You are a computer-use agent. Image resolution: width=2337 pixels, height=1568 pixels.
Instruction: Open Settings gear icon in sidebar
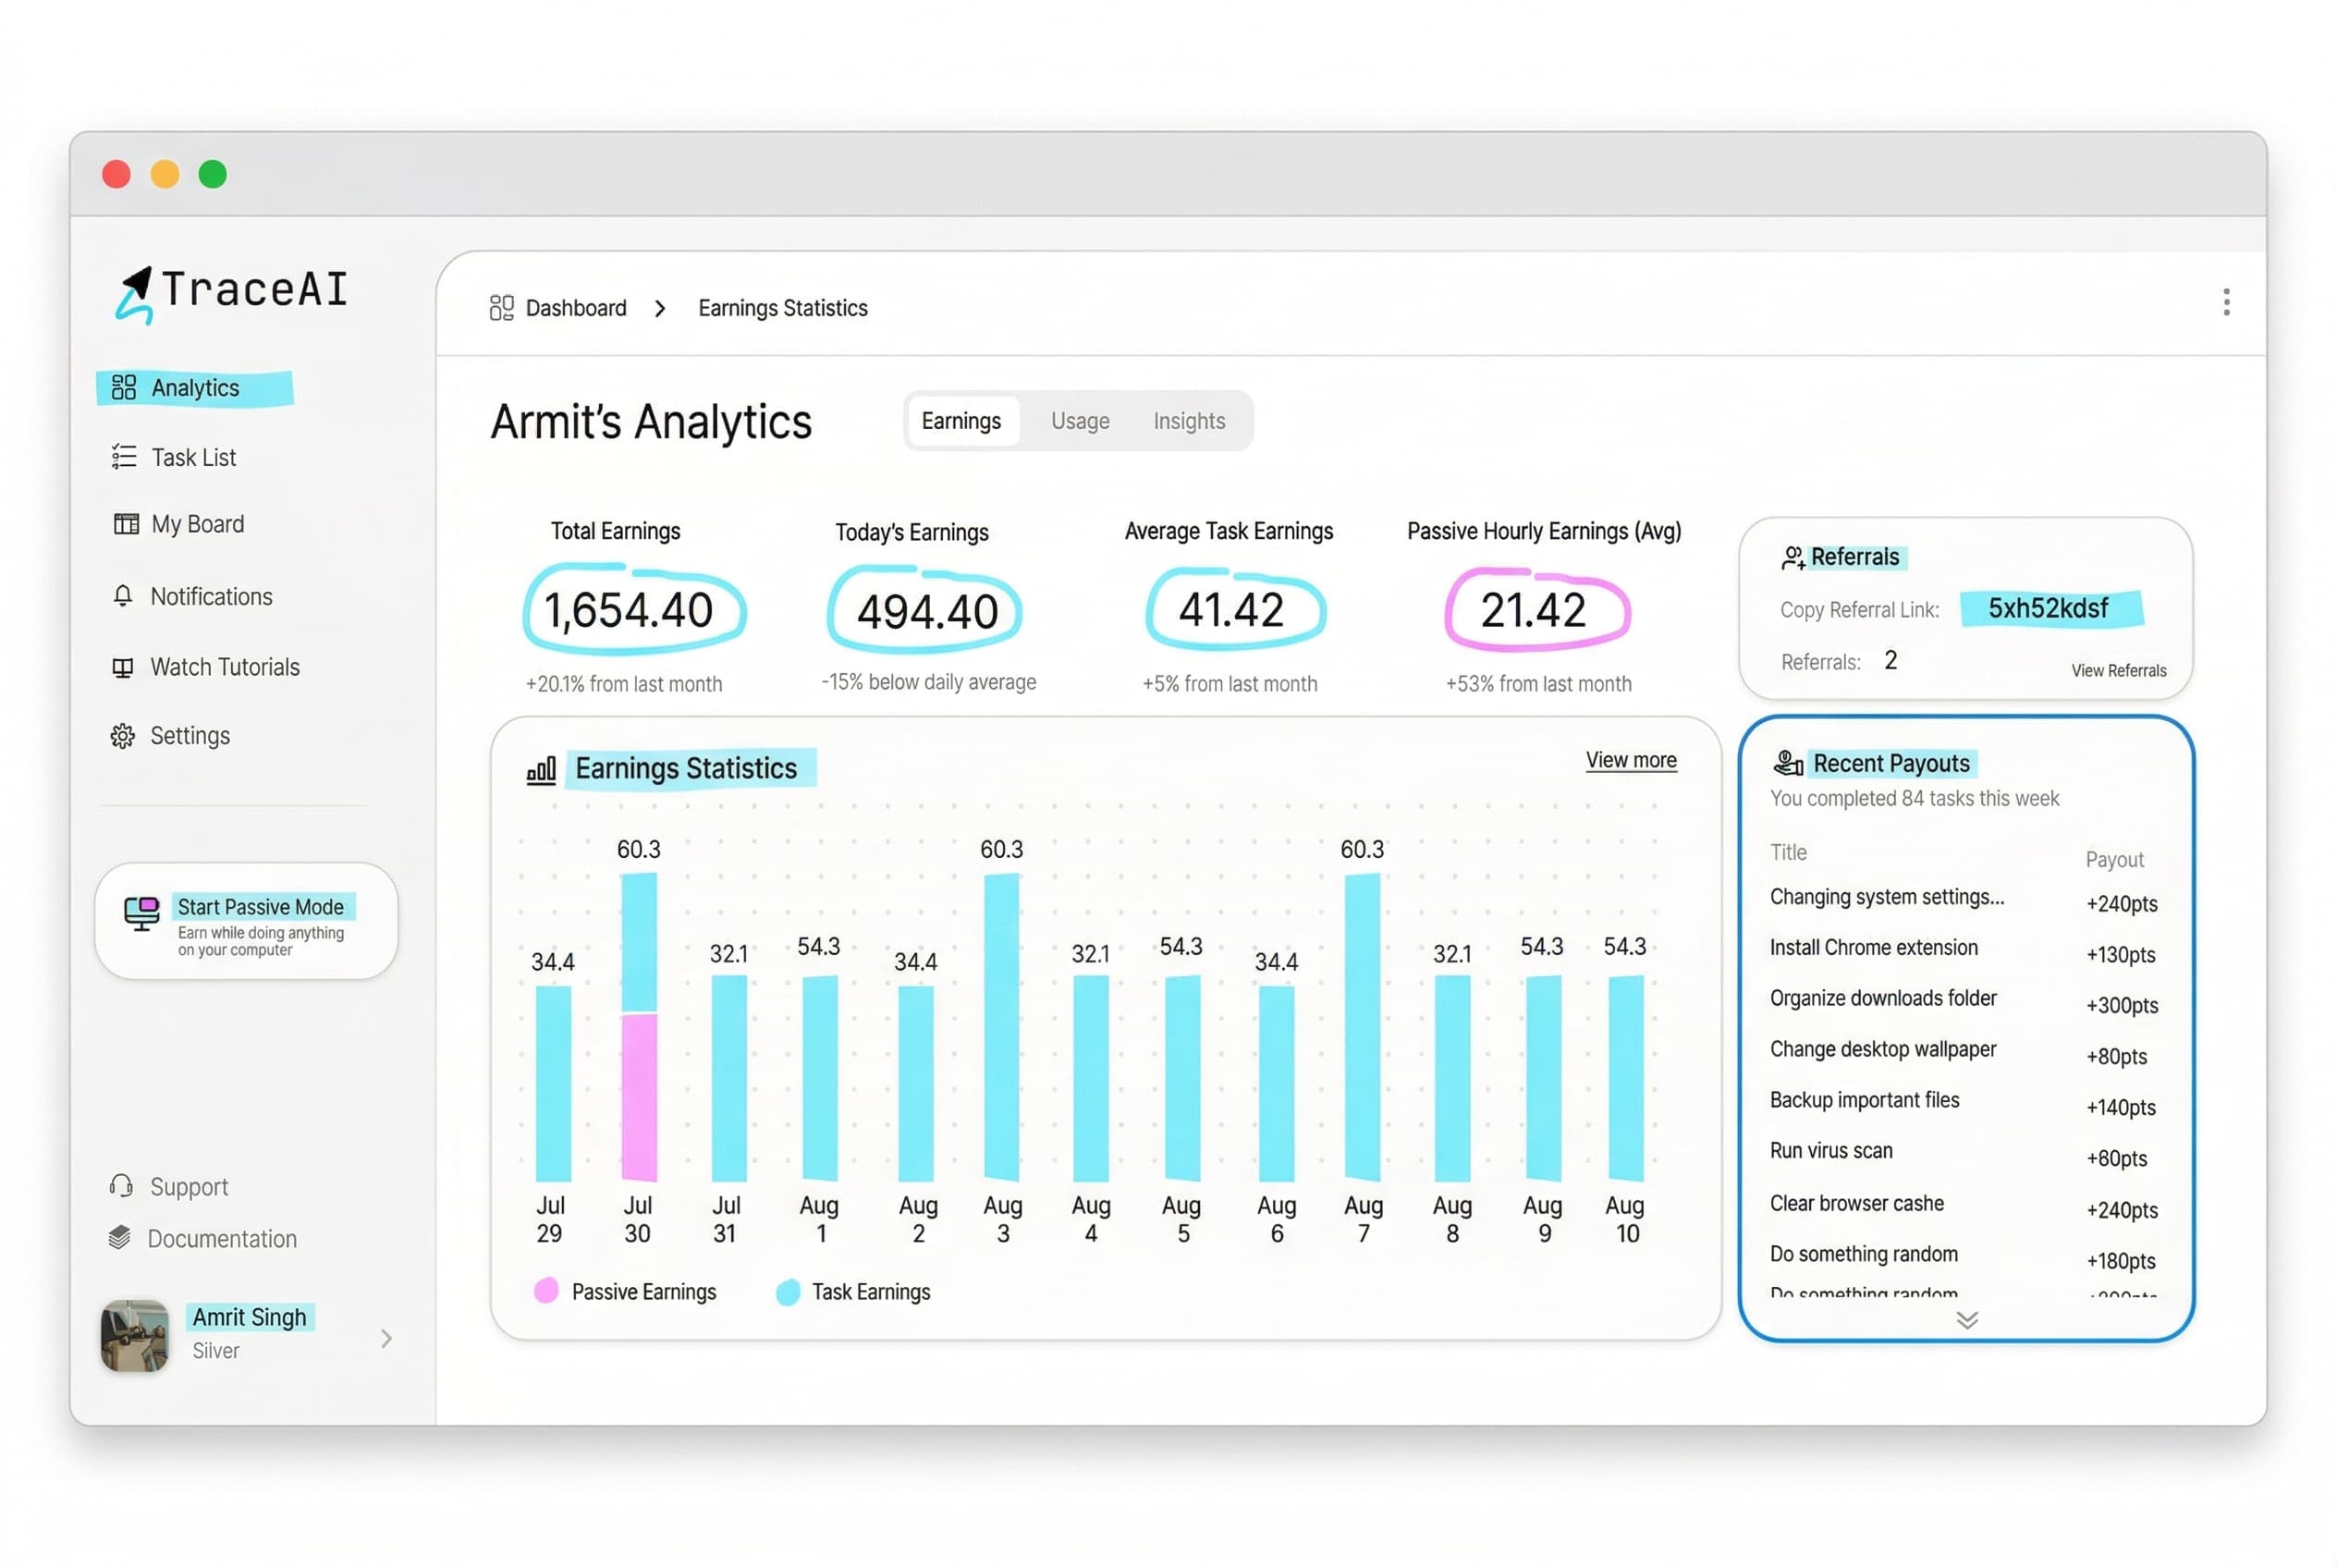[x=123, y=736]
